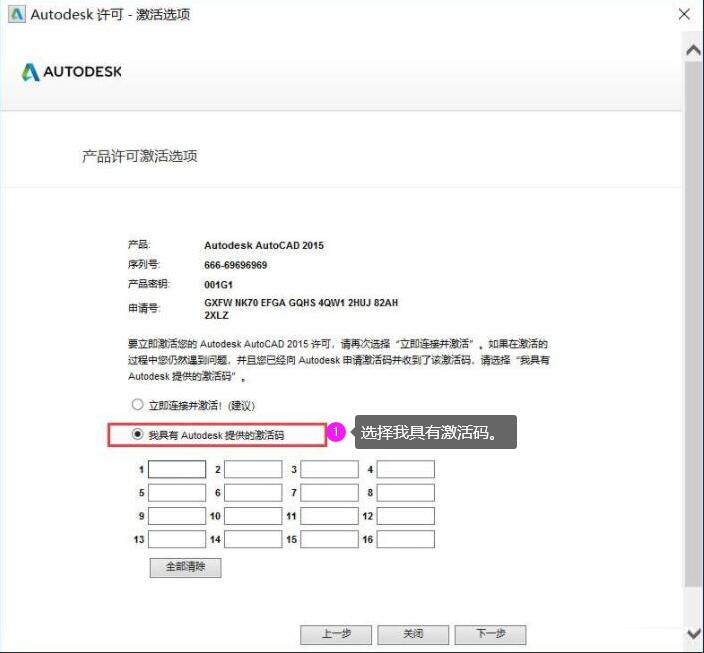Close the Autodesk license window
The image size is (704, 653).
tap(684, 14)
